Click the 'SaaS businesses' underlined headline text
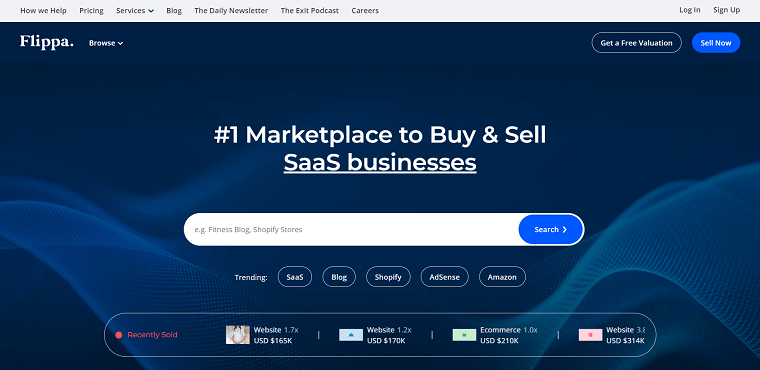 tap(380, 163)
